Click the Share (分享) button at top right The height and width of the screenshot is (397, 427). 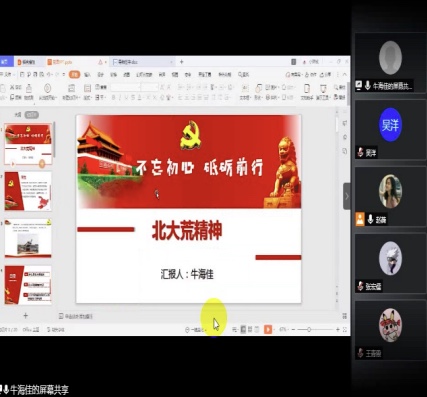(325, 74)
